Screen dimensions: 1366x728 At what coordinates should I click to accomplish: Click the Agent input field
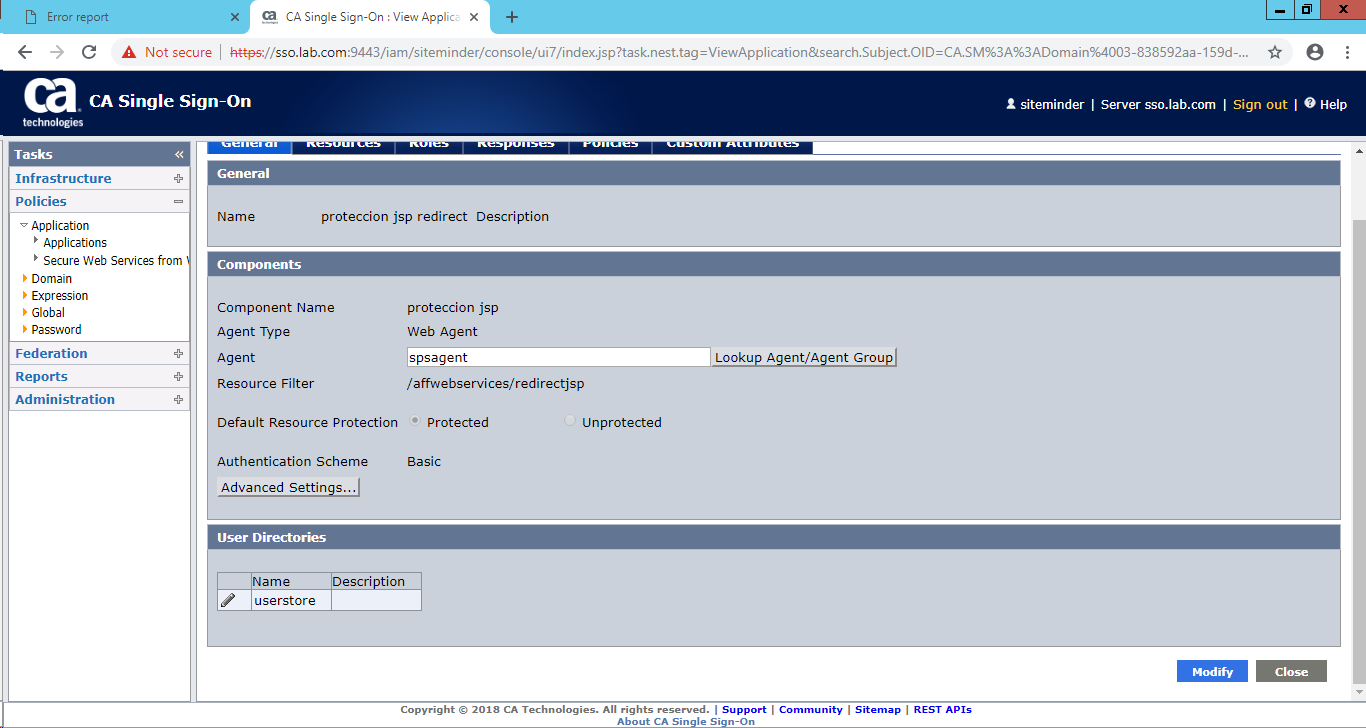point(558,357)
